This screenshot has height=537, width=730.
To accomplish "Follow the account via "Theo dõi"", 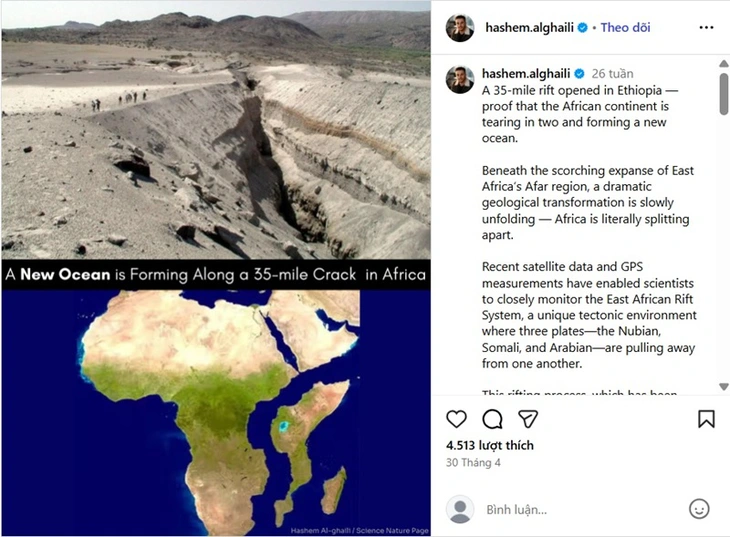I will (x=626, y=28).
